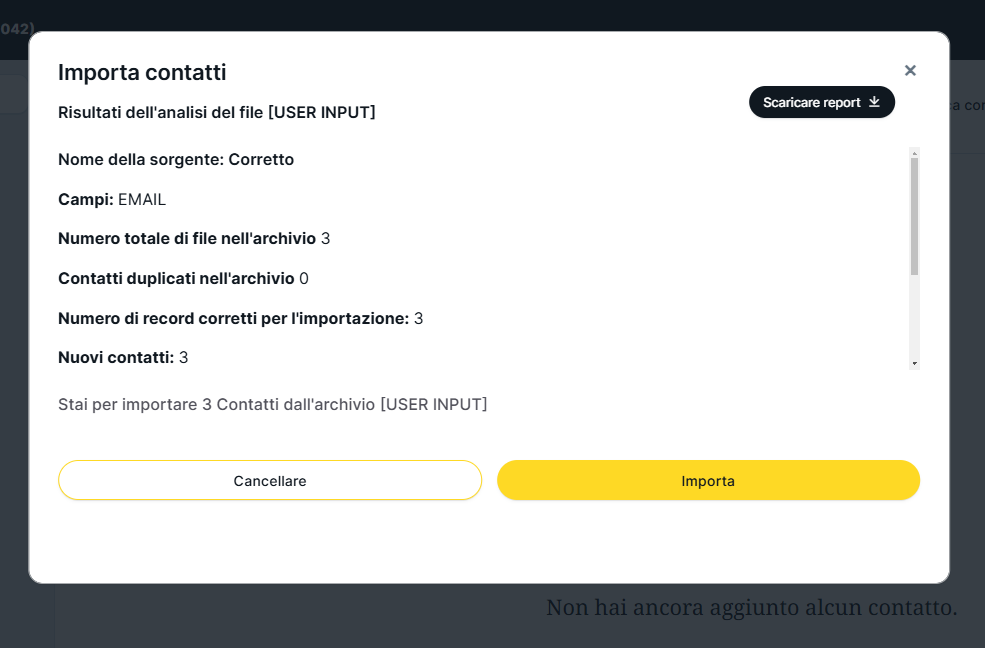Click the Importa contatti dialog title
This screenshot has height=648, width=985.
tap(142, 72)
